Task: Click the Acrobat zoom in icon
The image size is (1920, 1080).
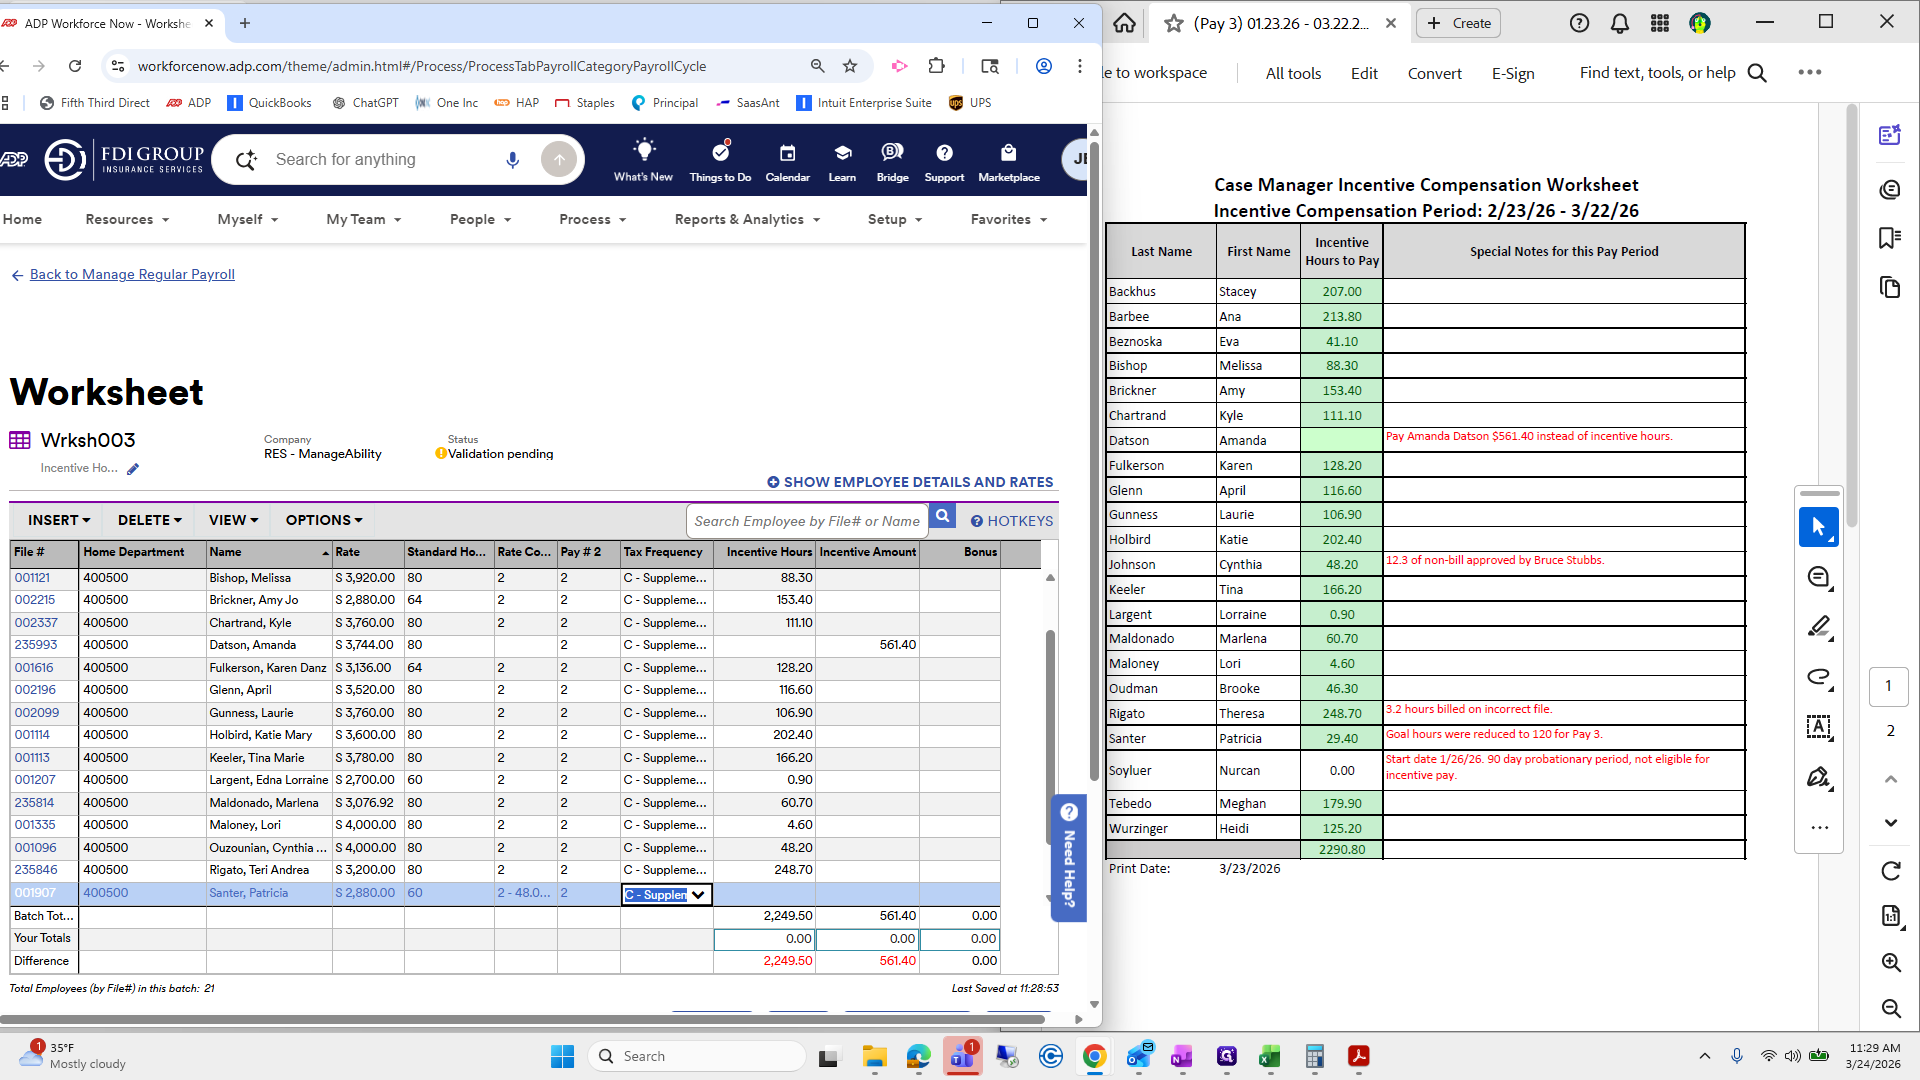Action: coord(1890,962)
